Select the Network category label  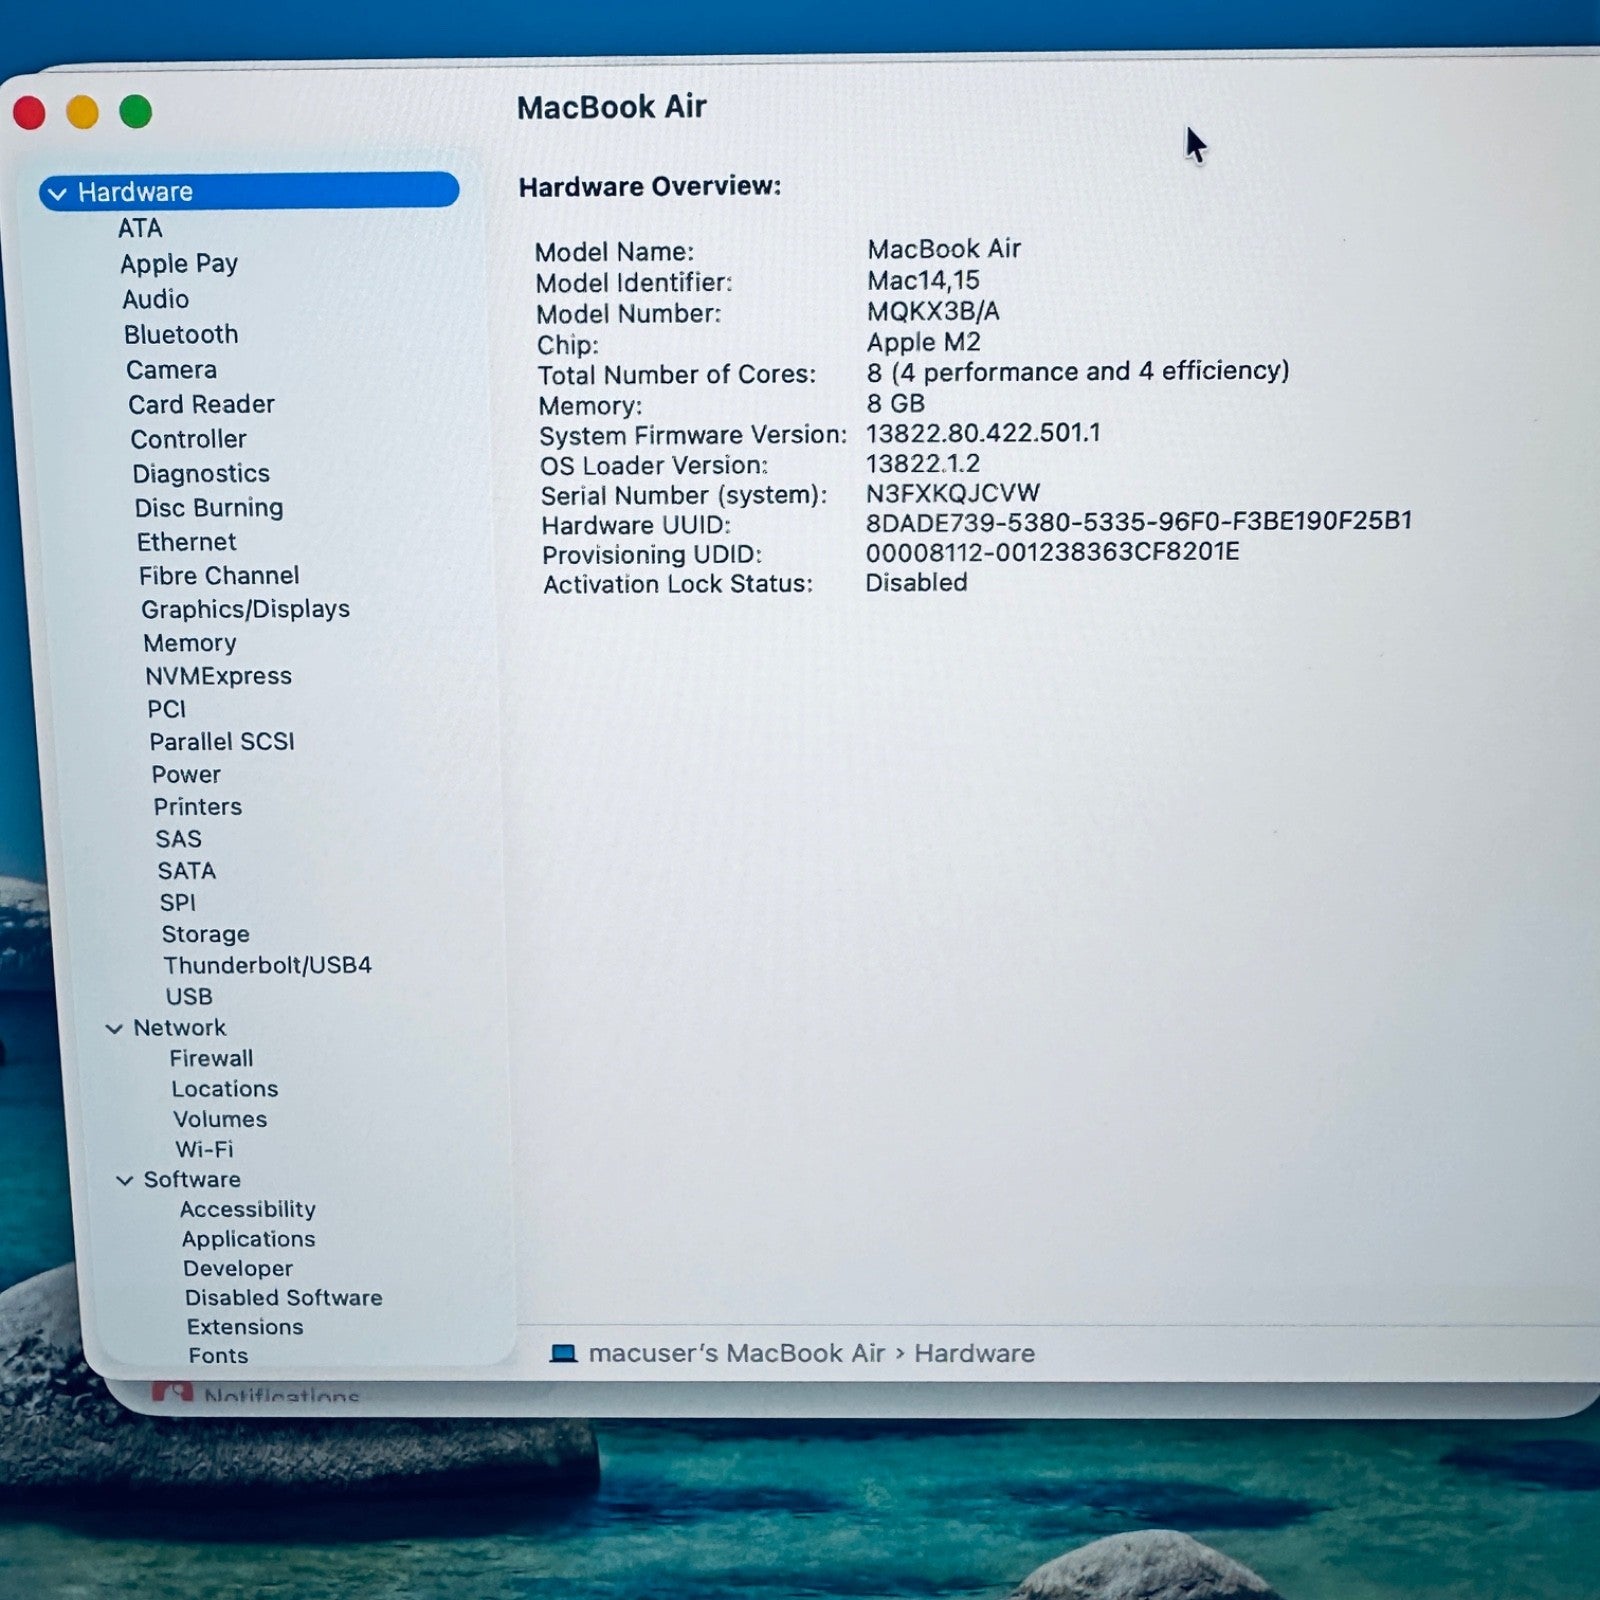click(x=179, y=1027)
